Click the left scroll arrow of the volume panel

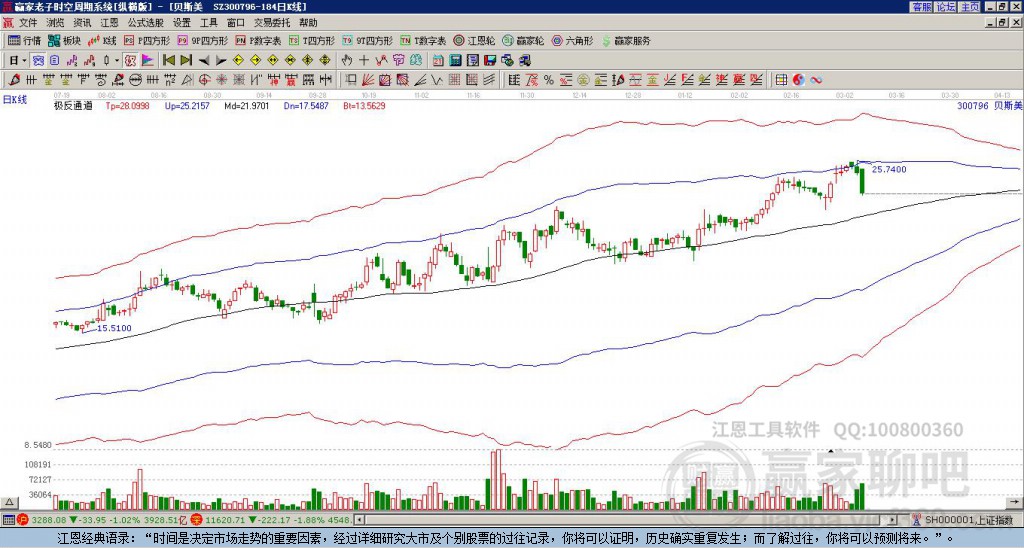pos(358,520)
